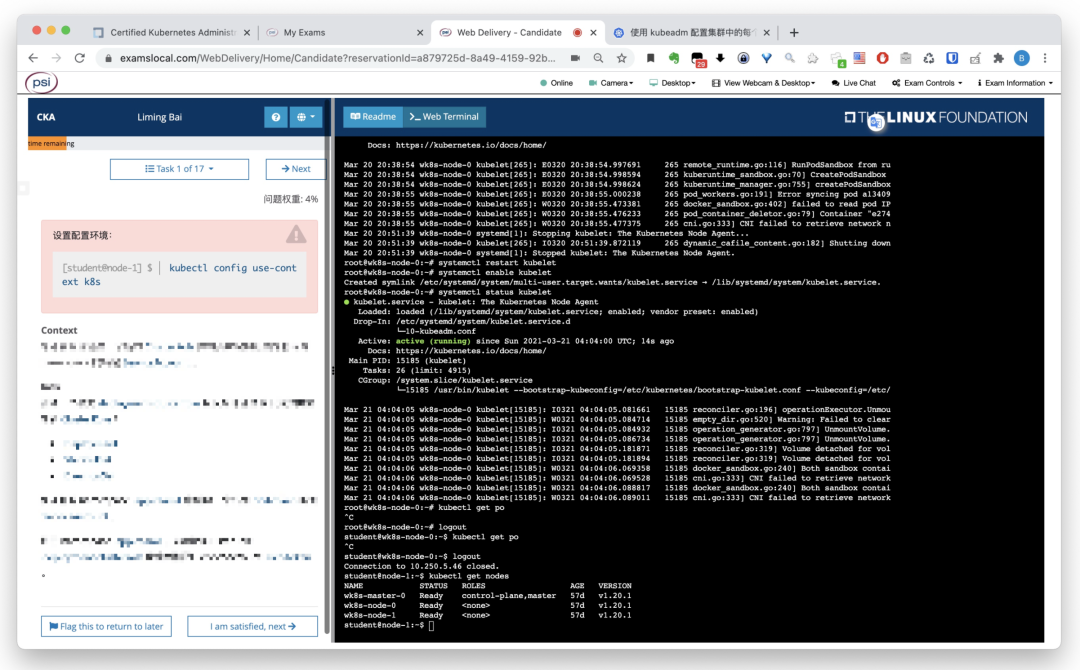Open the Chrome profile avatar B
The image size is (1080, 670).
1021,59
